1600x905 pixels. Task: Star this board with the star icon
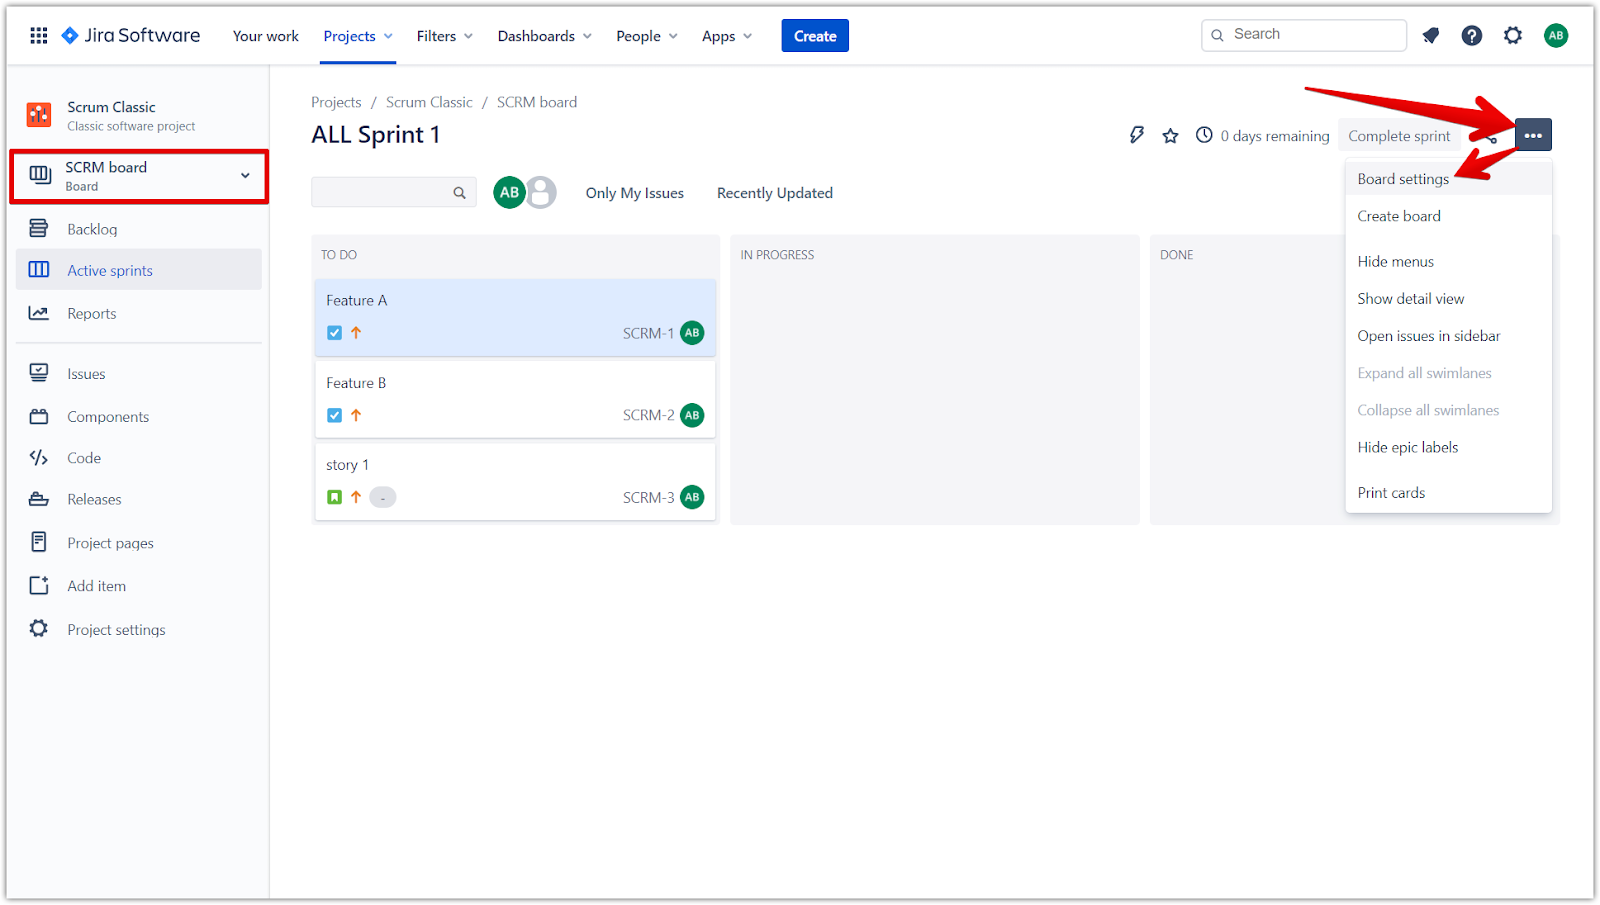pyautogui.click(x=1170, y=136)
